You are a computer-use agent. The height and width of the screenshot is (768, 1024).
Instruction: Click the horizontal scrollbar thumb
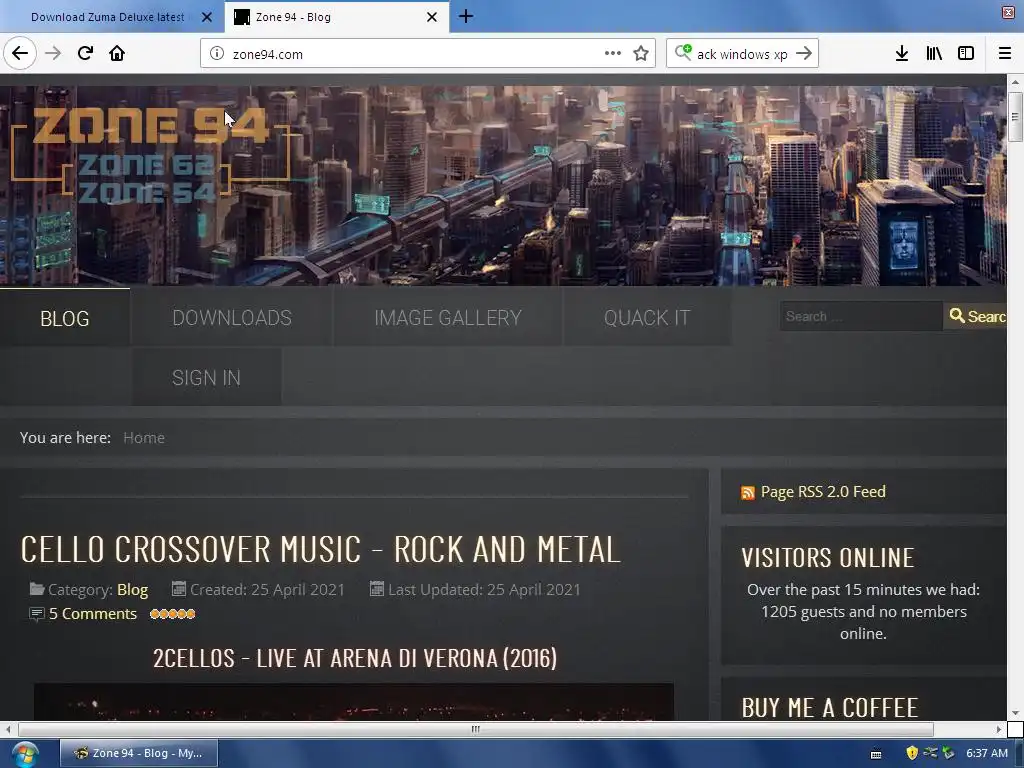point(475,729)
